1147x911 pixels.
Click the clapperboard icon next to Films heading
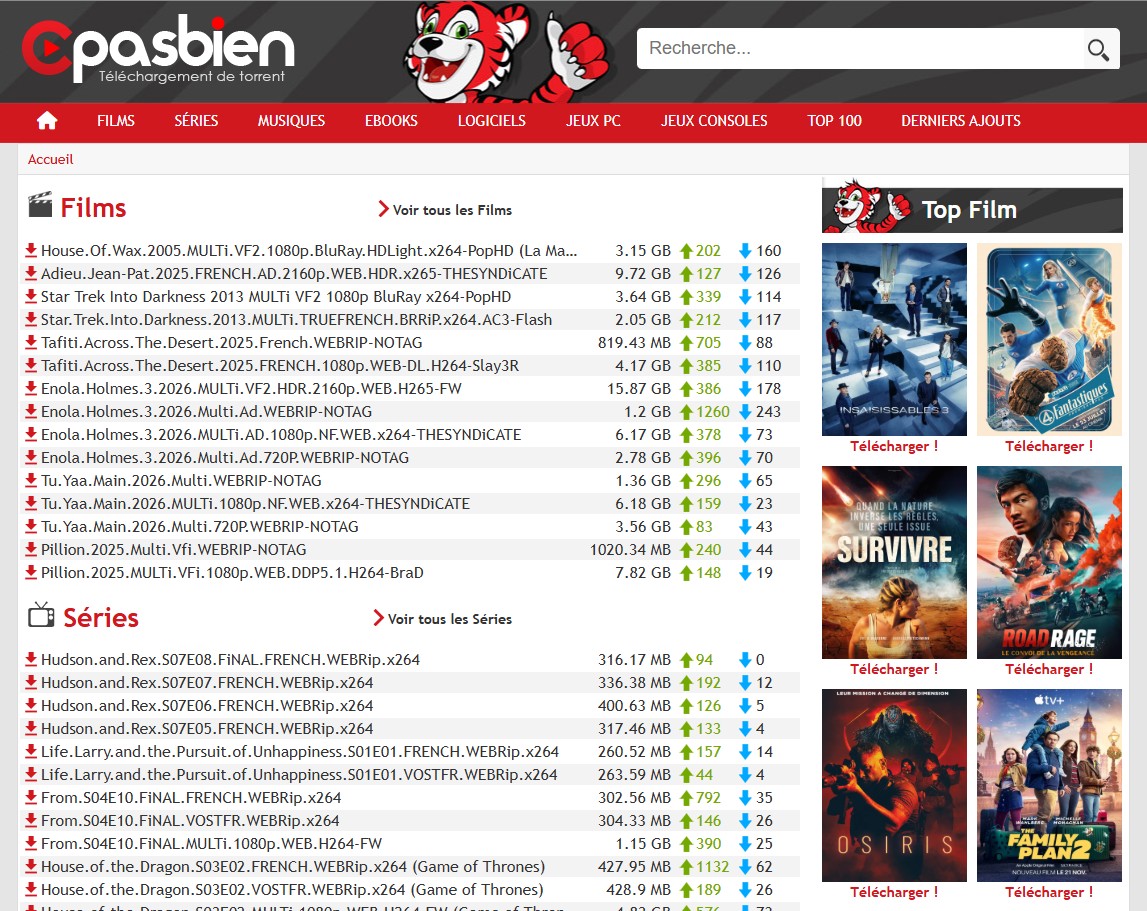(x=40, y=205)
